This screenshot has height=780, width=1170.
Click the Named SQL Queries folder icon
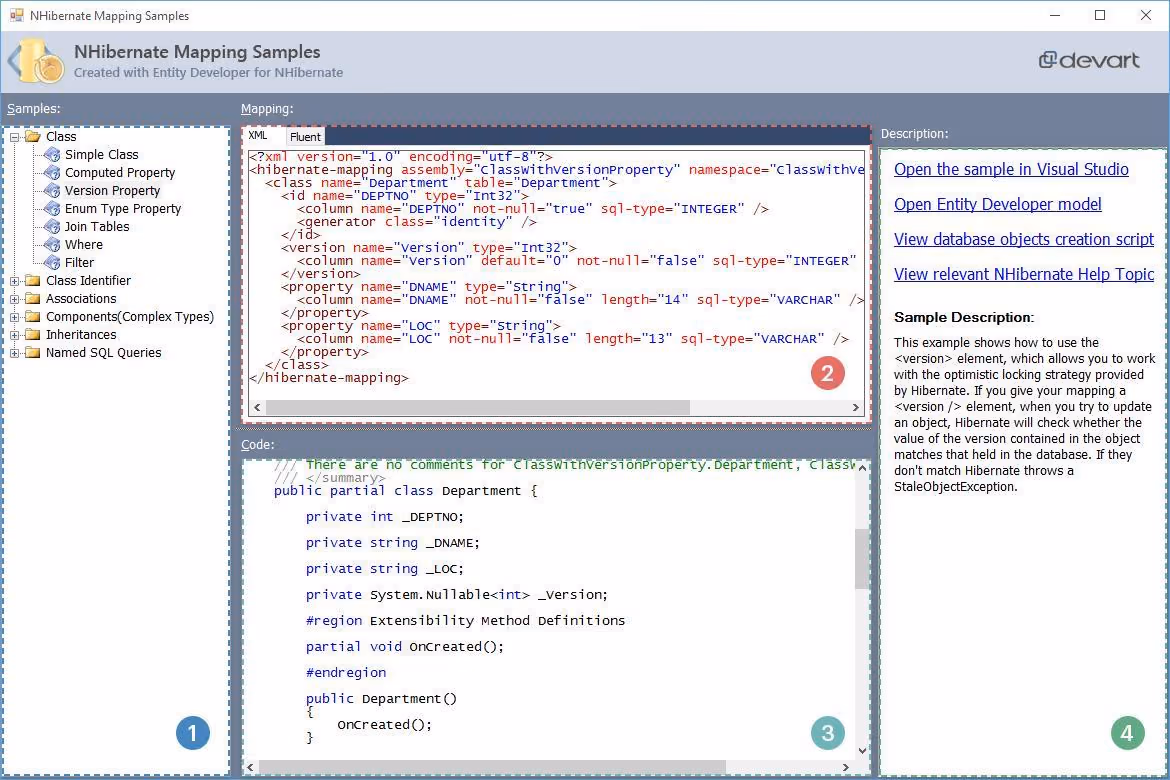tap(33, 352)
